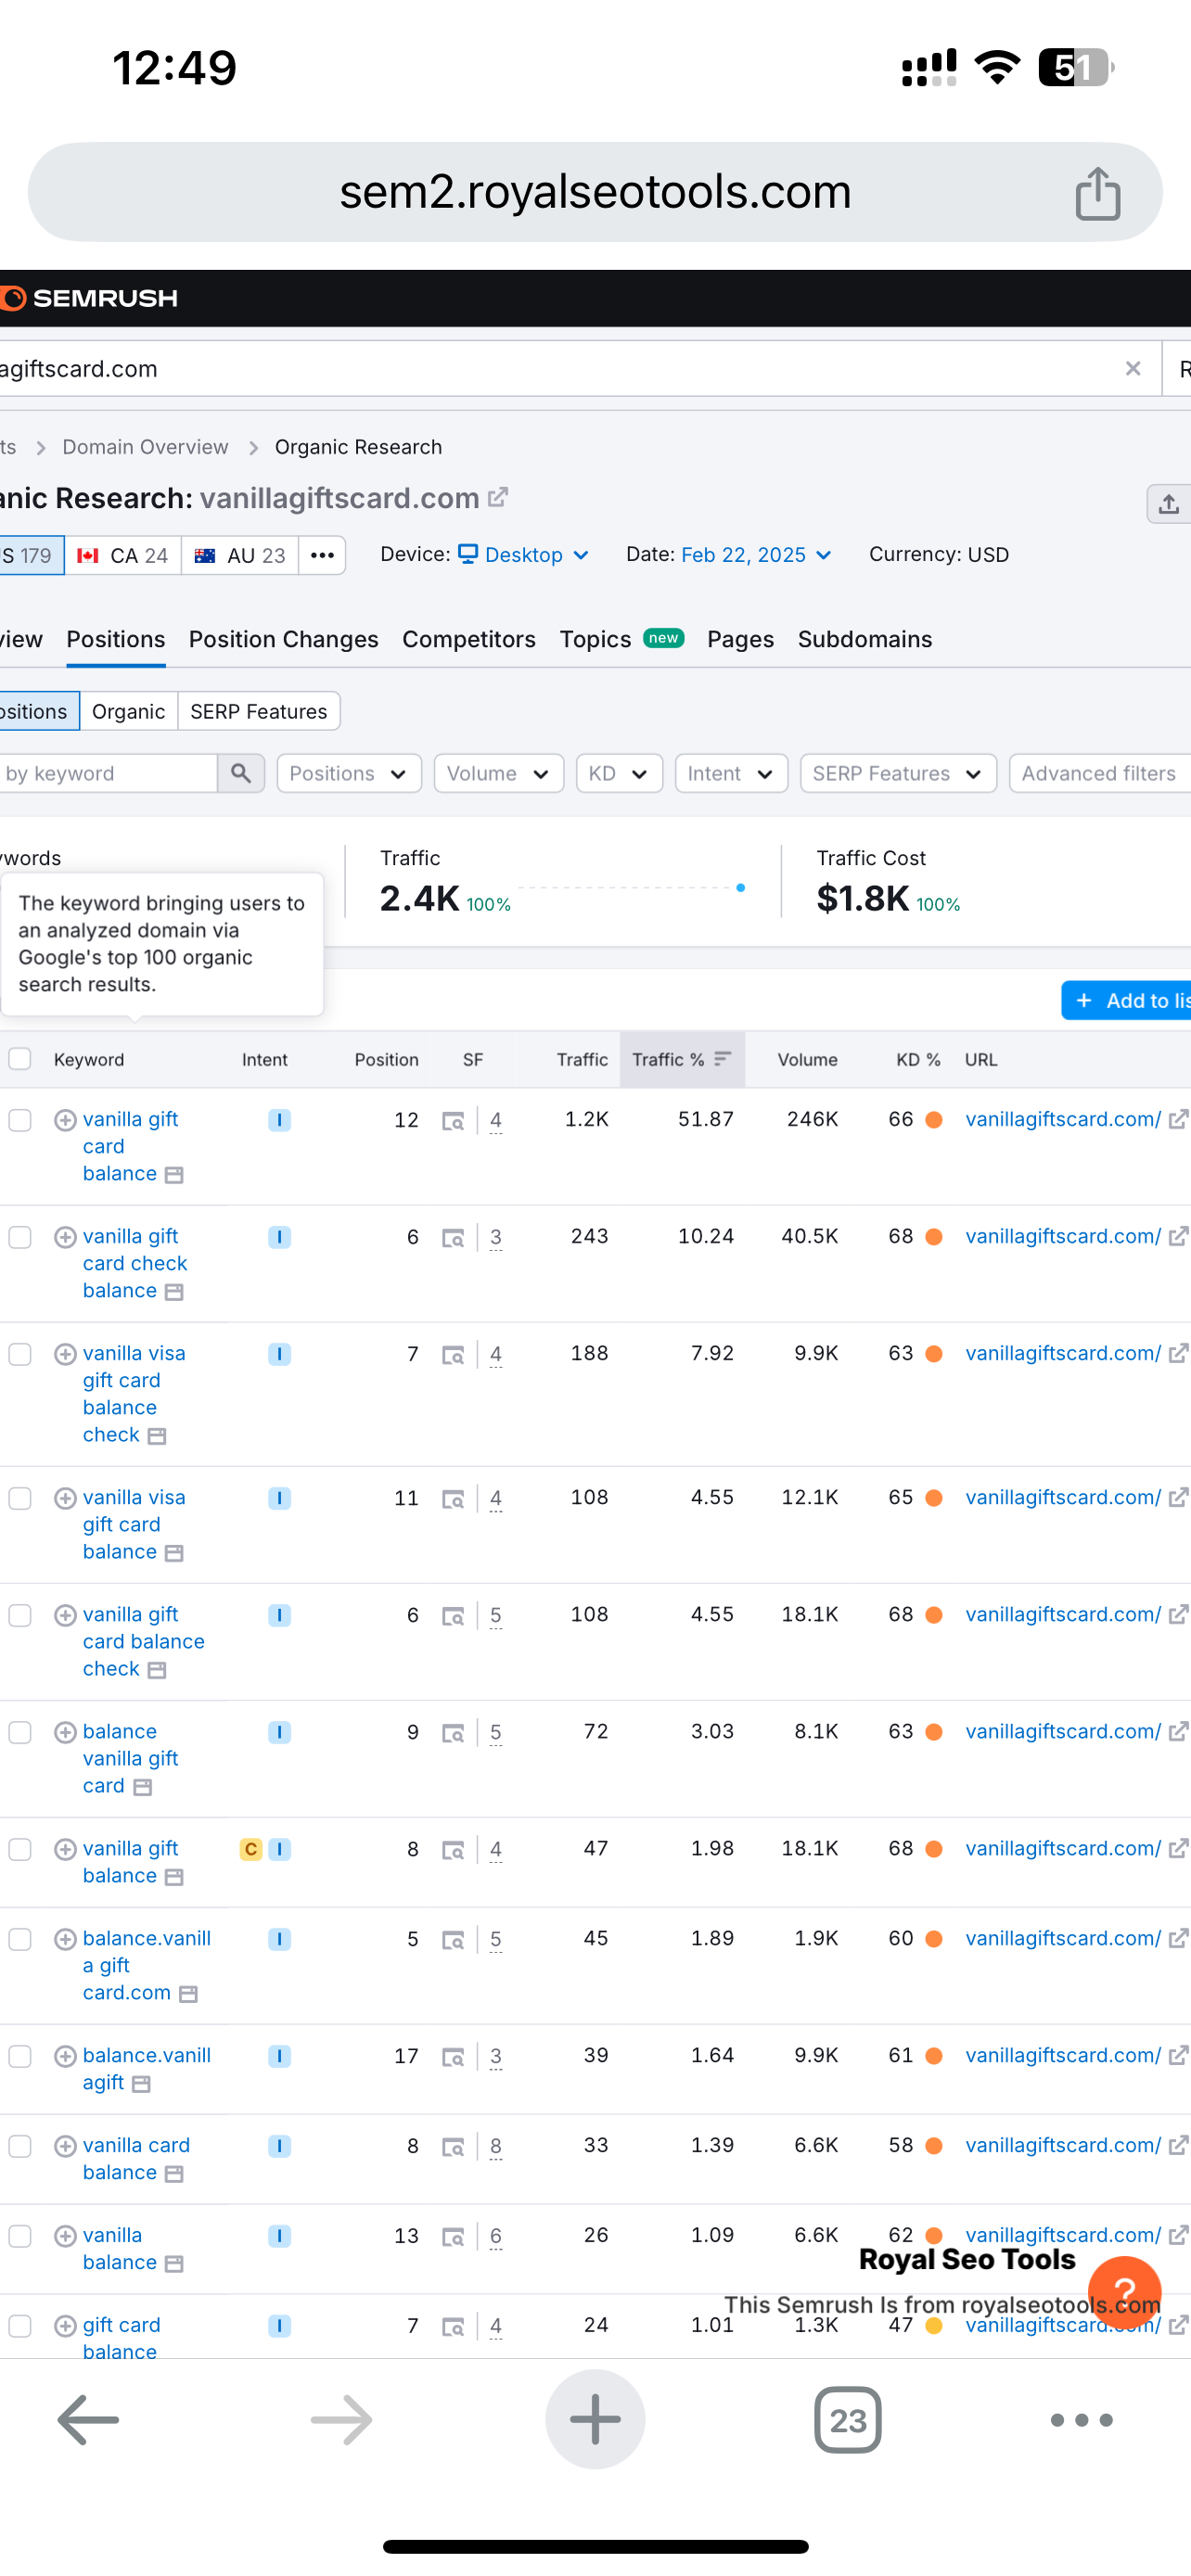The image size is (1191, 2576).
Task: Open SERP snapshot icon in the 72 traffic row
Action: pyautogui.click(x=453, y=1733)
